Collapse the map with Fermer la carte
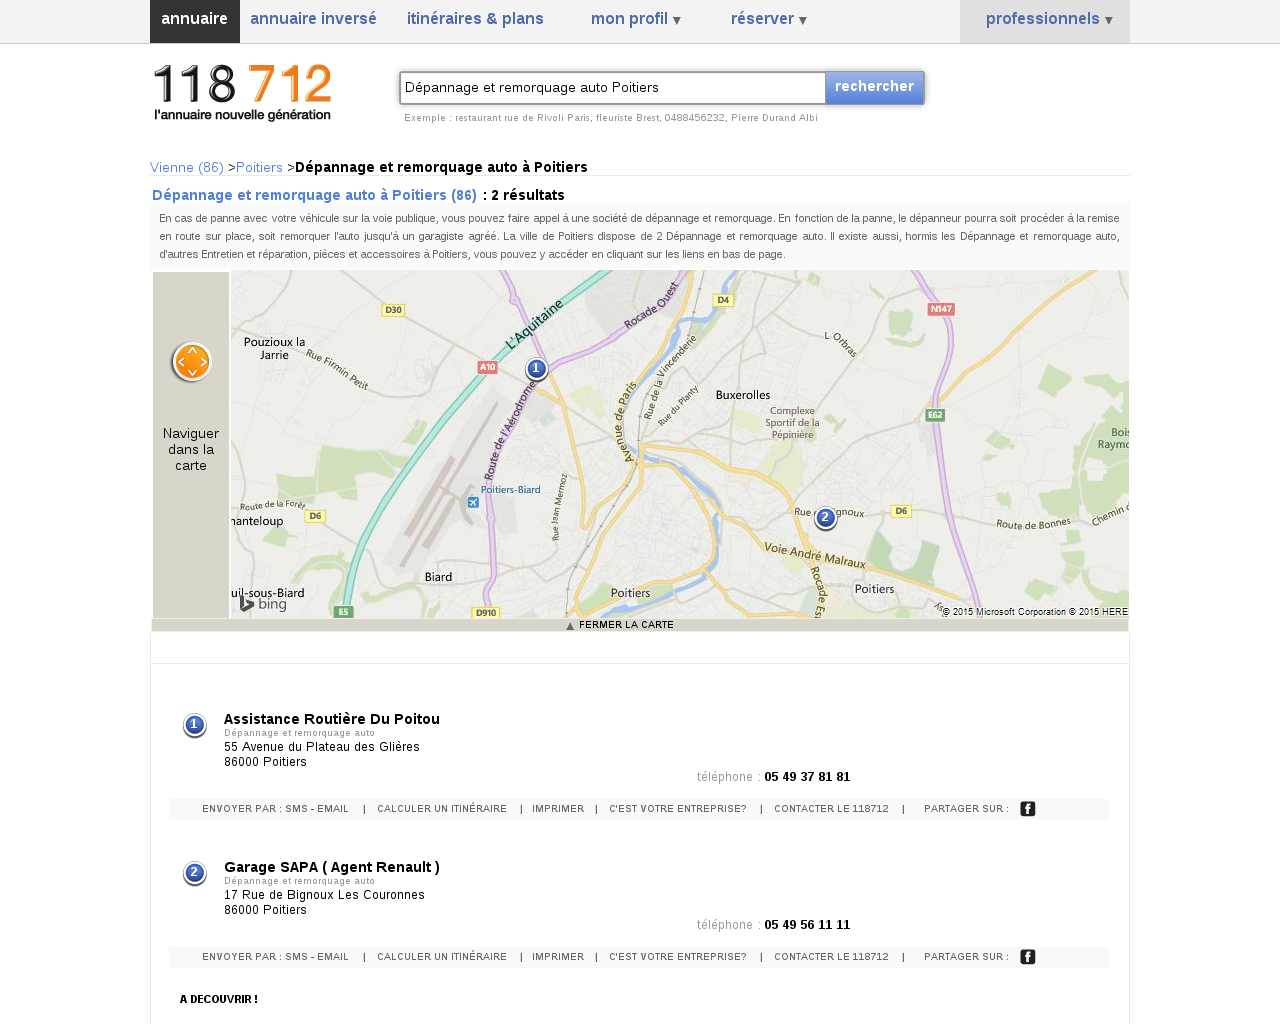 [x=620, y=625]
